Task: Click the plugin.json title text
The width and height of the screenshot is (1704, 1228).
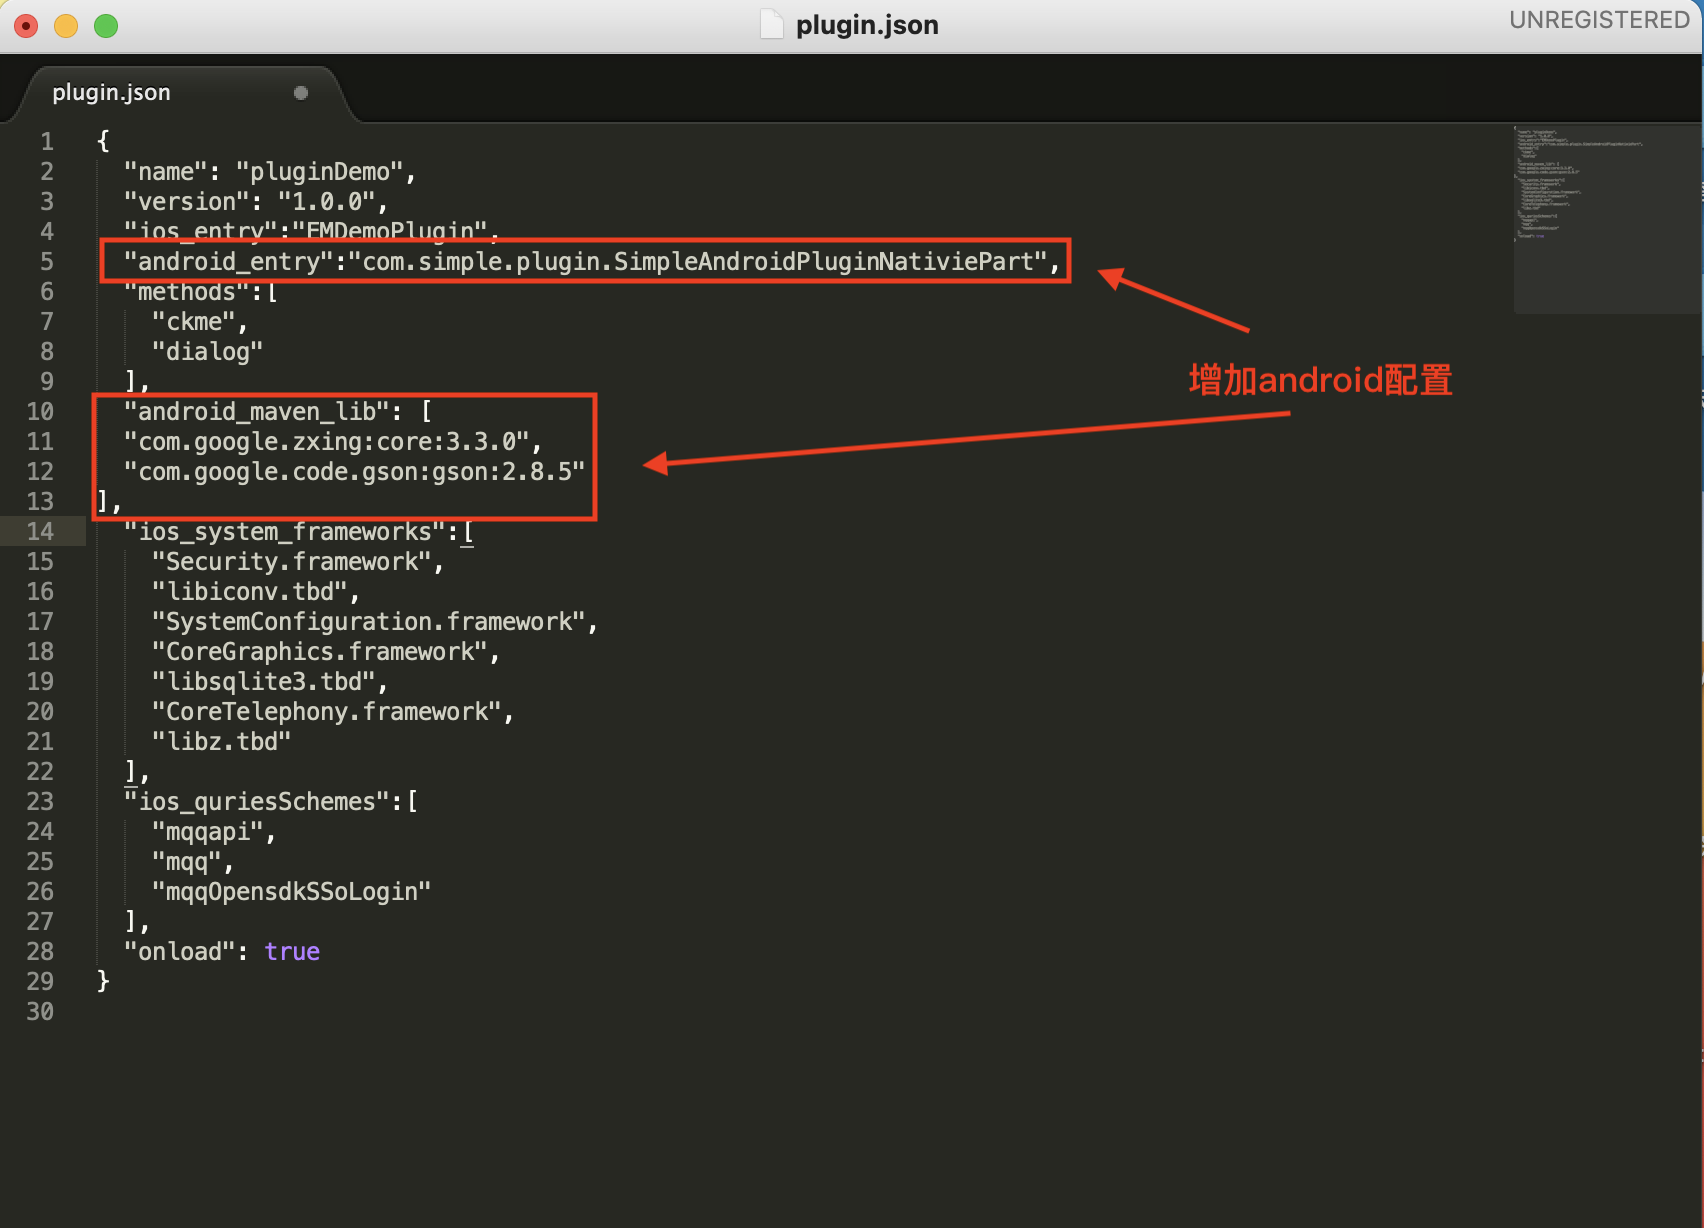Action: 867,25
